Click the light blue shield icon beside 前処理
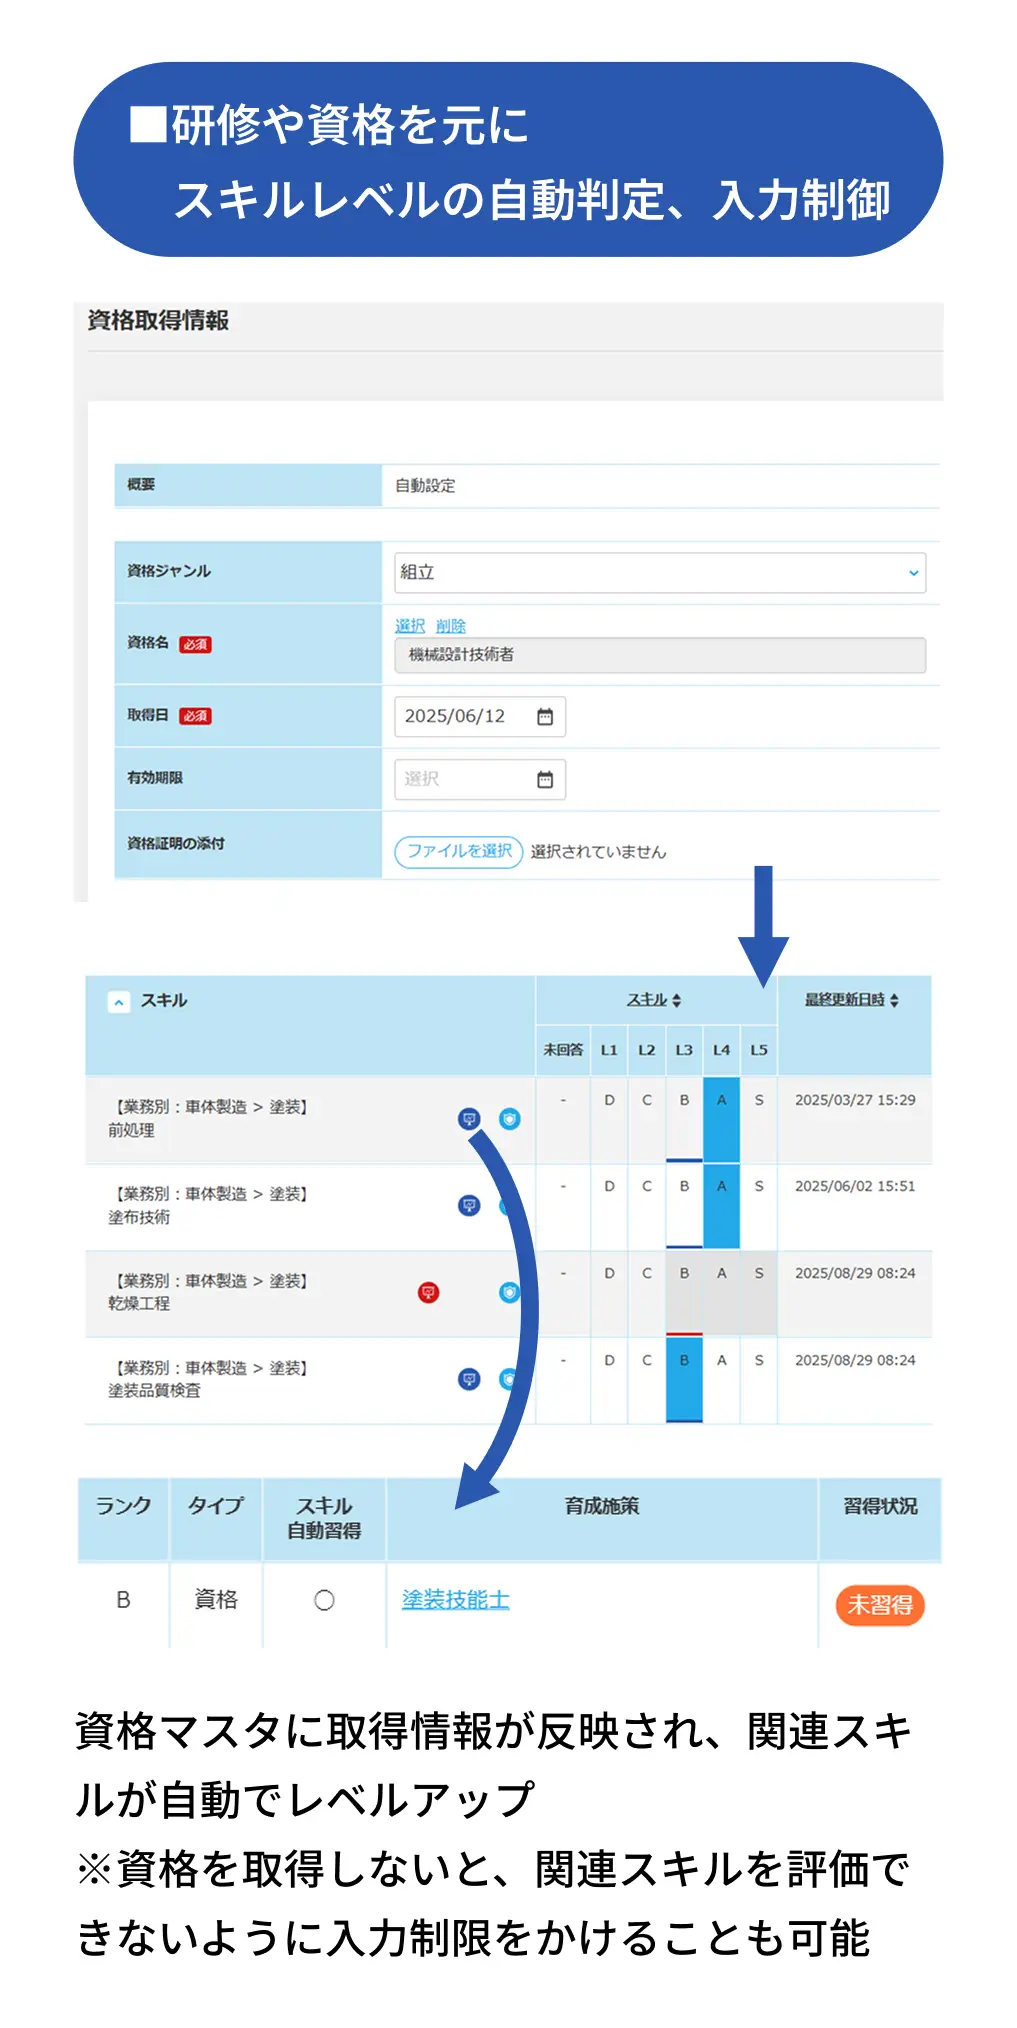Image resolution: width=1017 pixels, height=2028 pixels. click(x=510, y=1119)
